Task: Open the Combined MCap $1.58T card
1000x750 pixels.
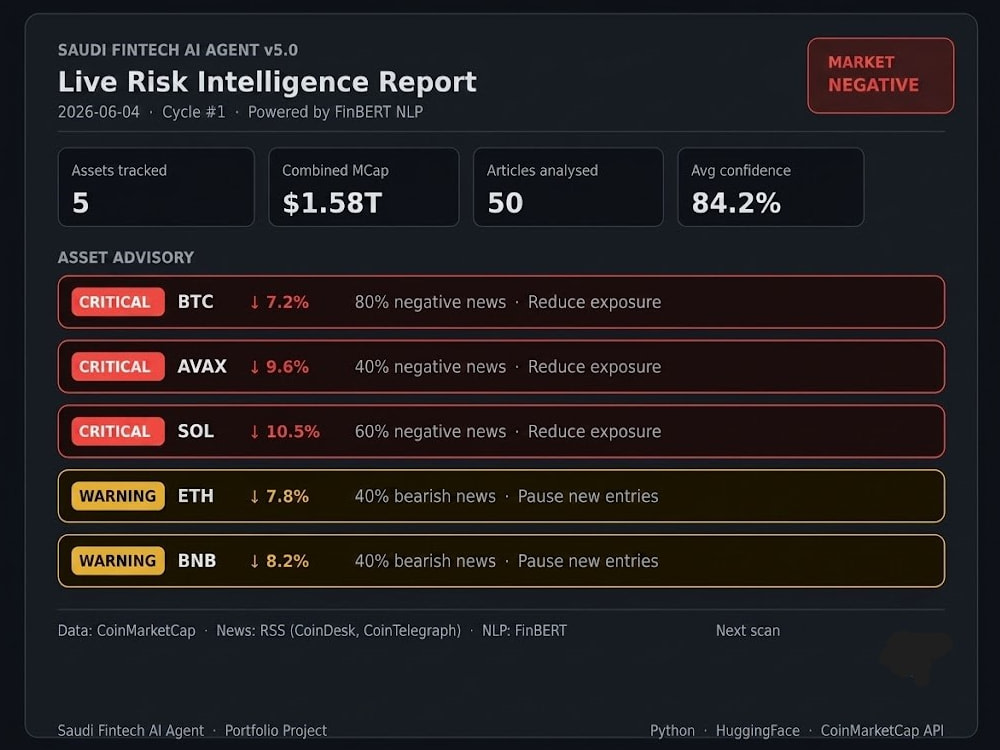Action: [x=364, y=187]
